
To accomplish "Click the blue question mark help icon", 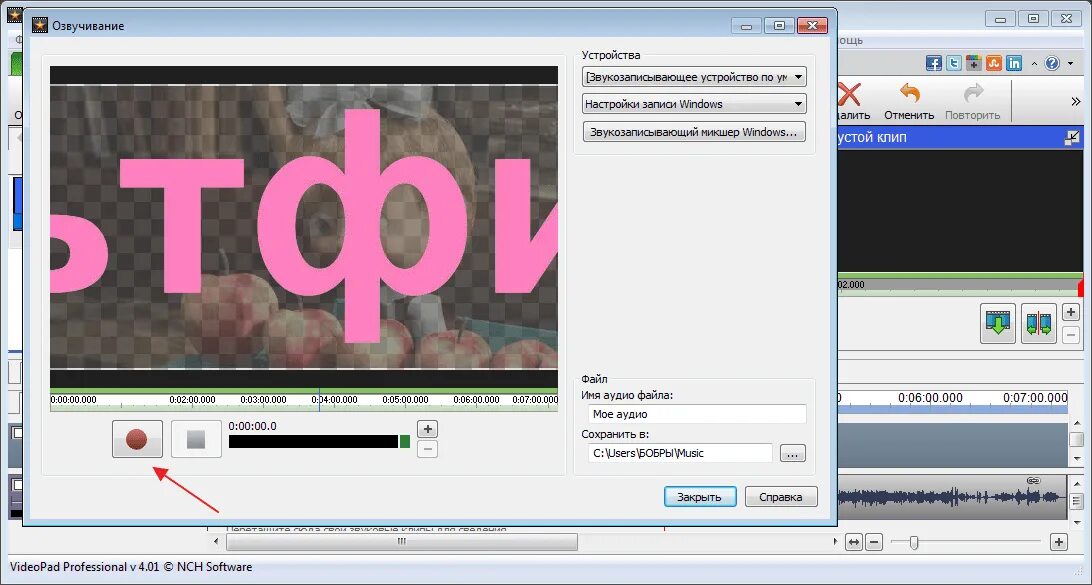I will click(x=1052, y=63).
